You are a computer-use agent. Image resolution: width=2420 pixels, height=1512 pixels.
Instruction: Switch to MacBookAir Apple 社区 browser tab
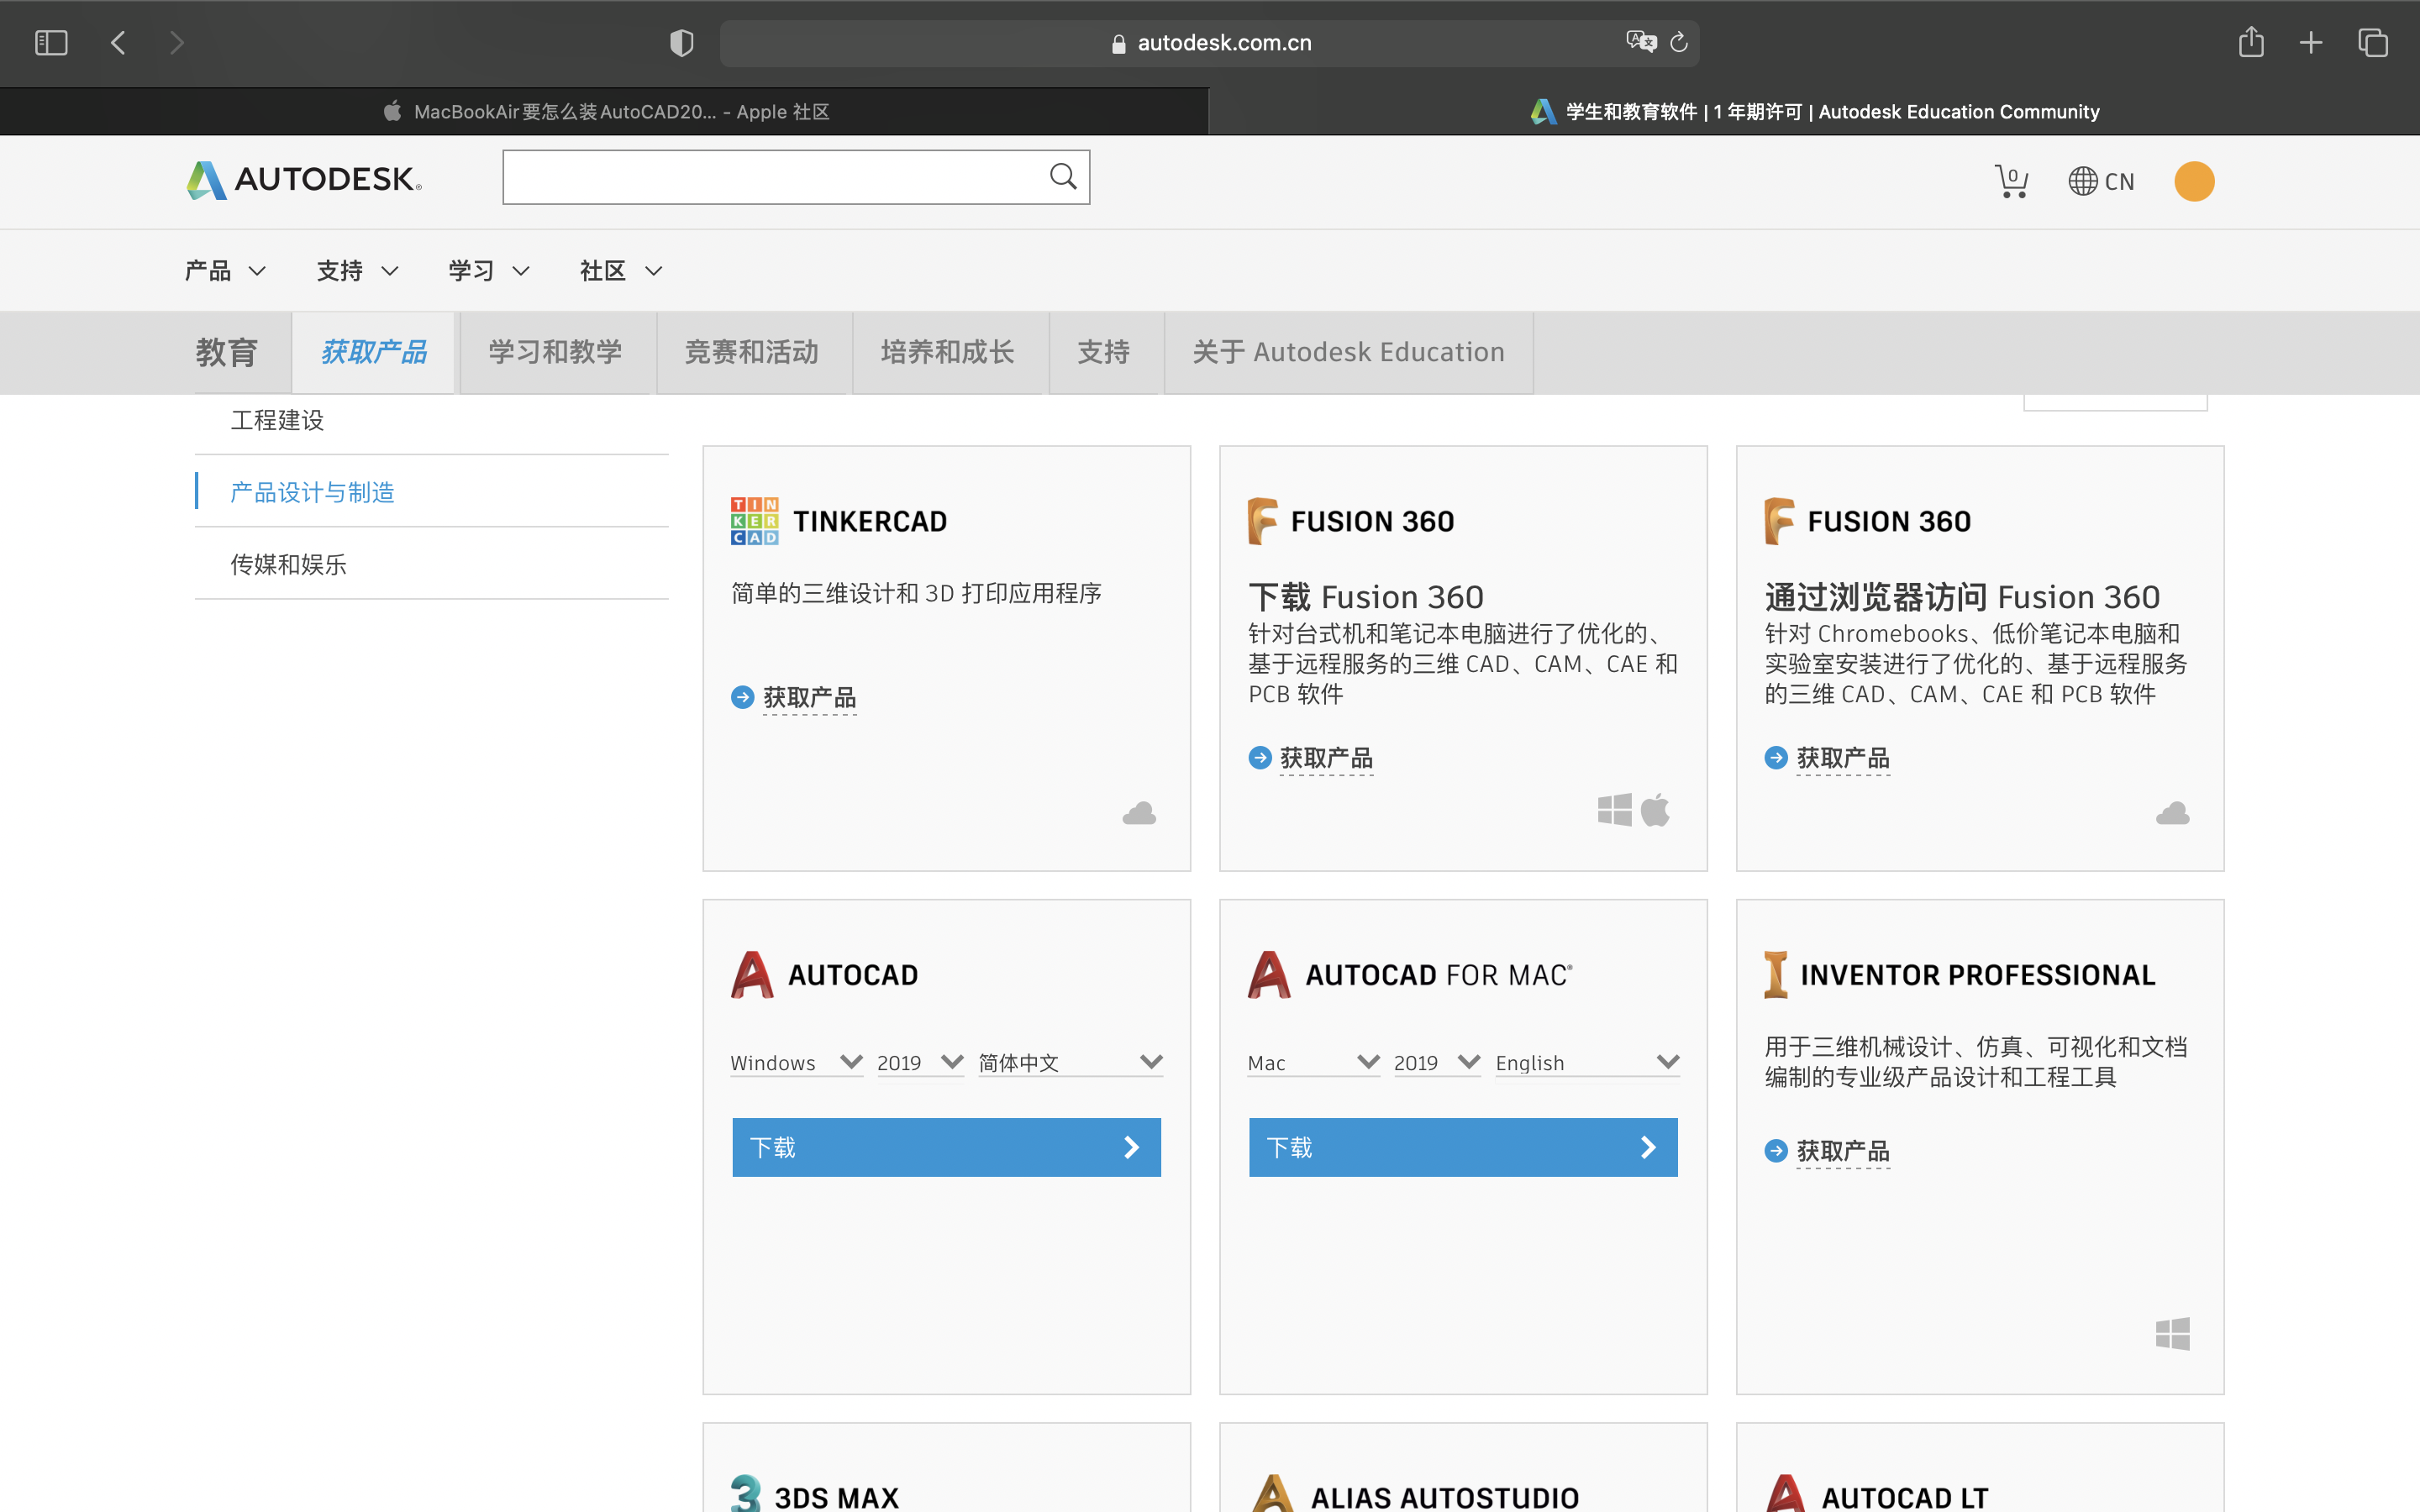[605, 112]
